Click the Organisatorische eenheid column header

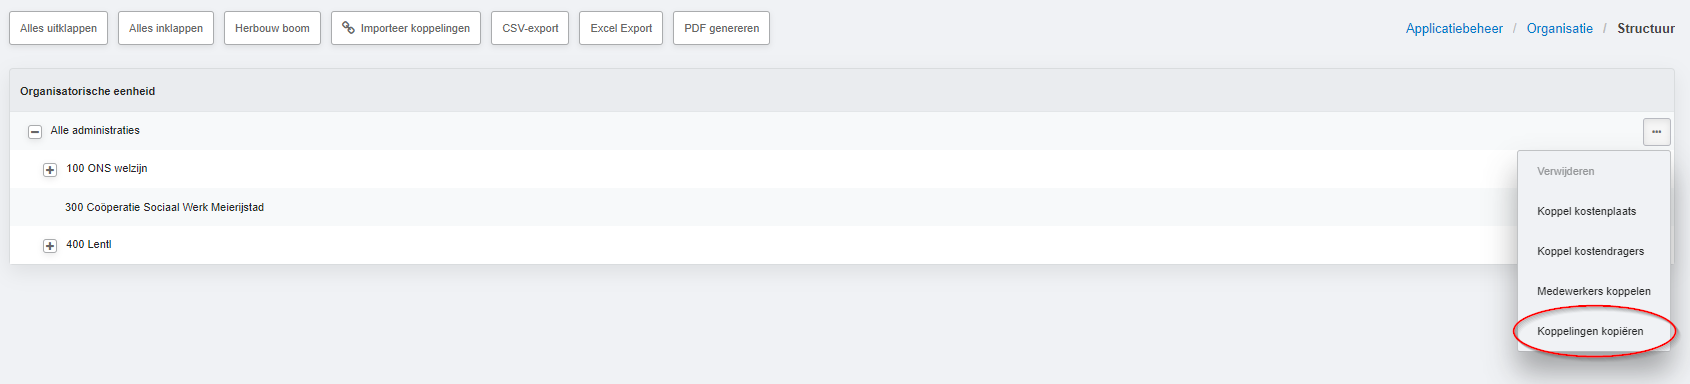[x=87, y=91]
